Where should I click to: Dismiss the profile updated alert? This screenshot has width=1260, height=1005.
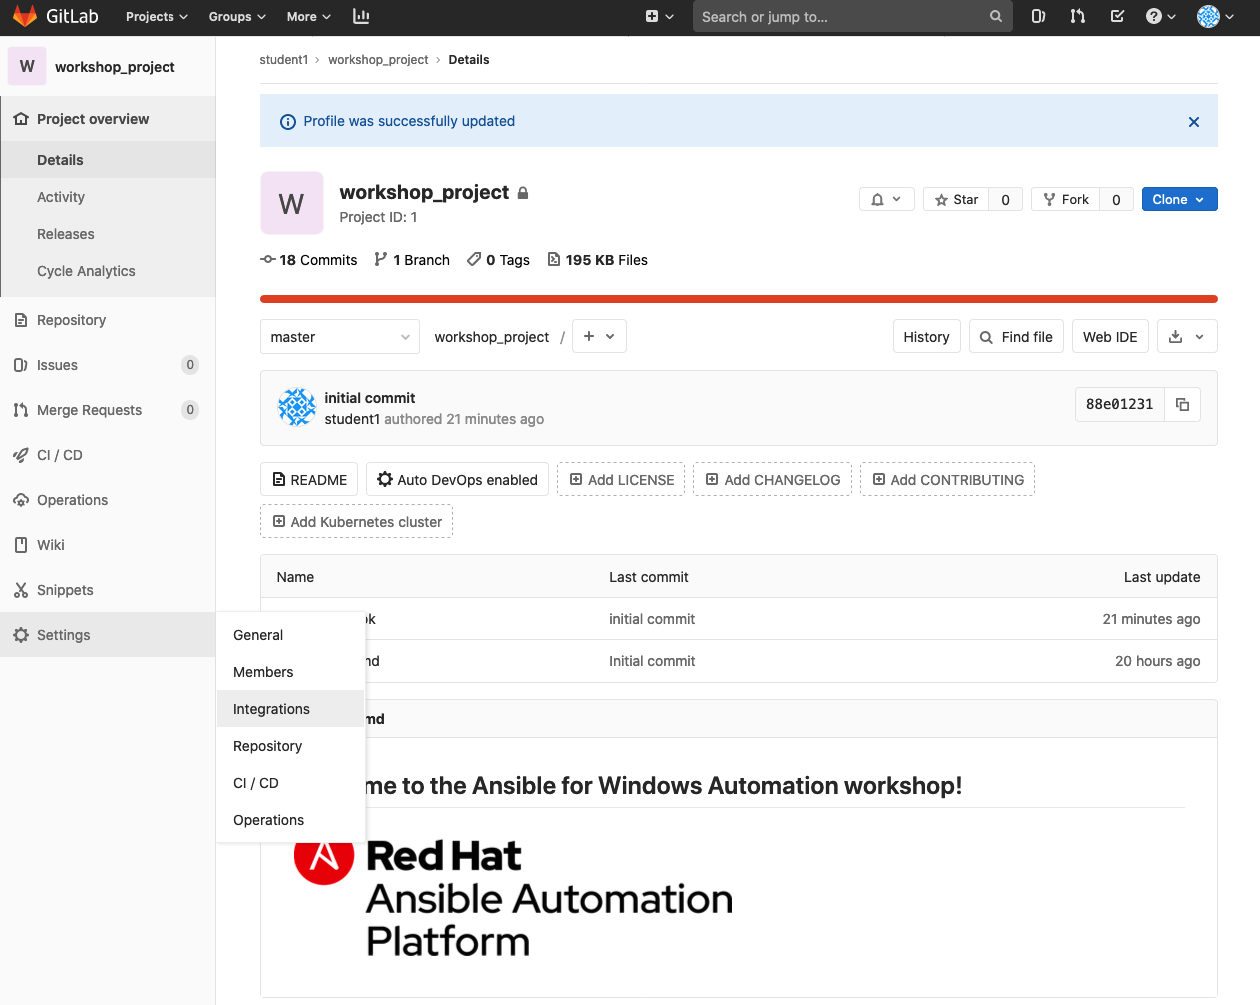pyautogui.click(x=1193, y=122)
